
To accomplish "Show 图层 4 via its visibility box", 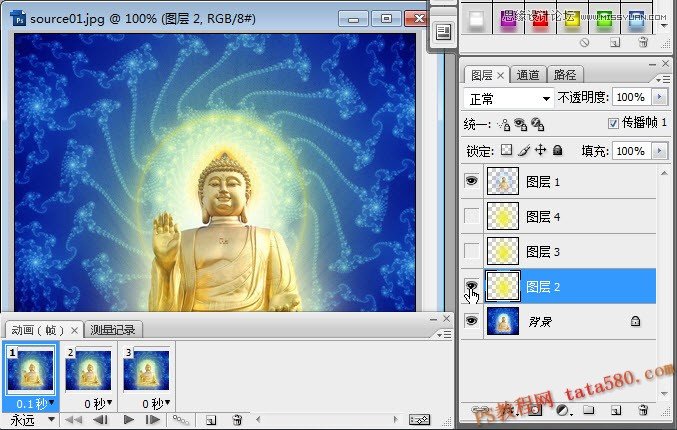I will pyautogui.click(x=471, y=216).
